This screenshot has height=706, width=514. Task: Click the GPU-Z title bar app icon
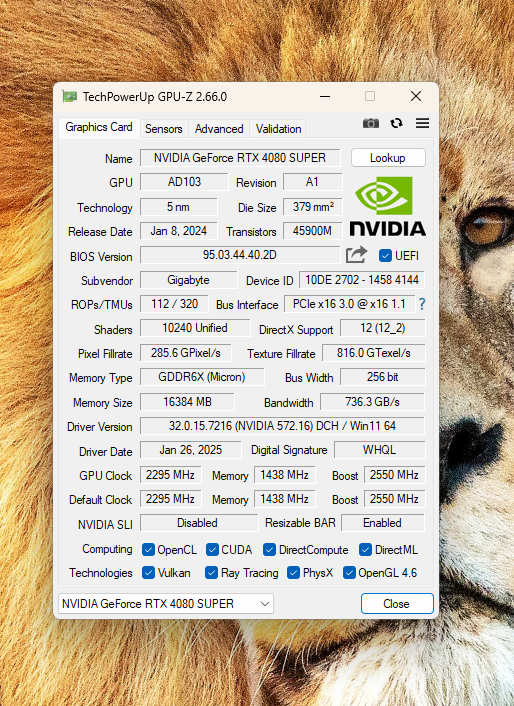tap(69, 96)
